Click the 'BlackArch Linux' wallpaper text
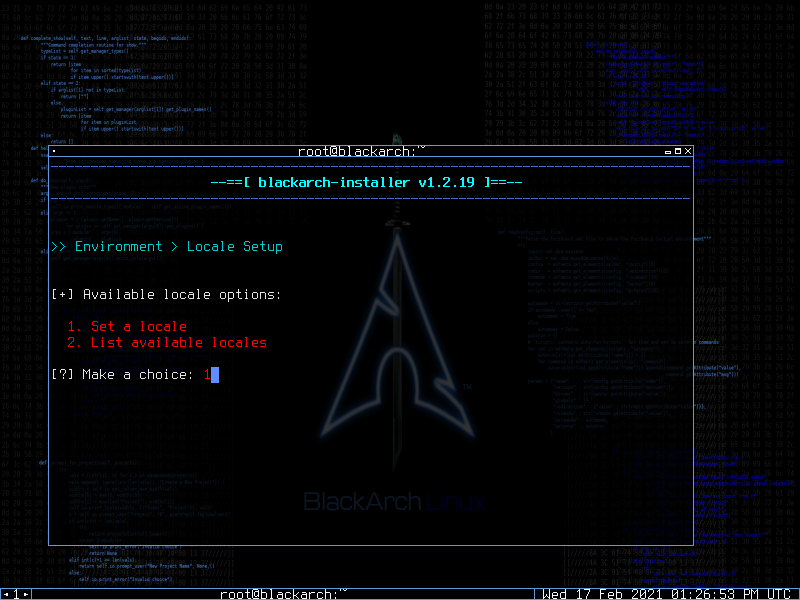 point(394,502)
